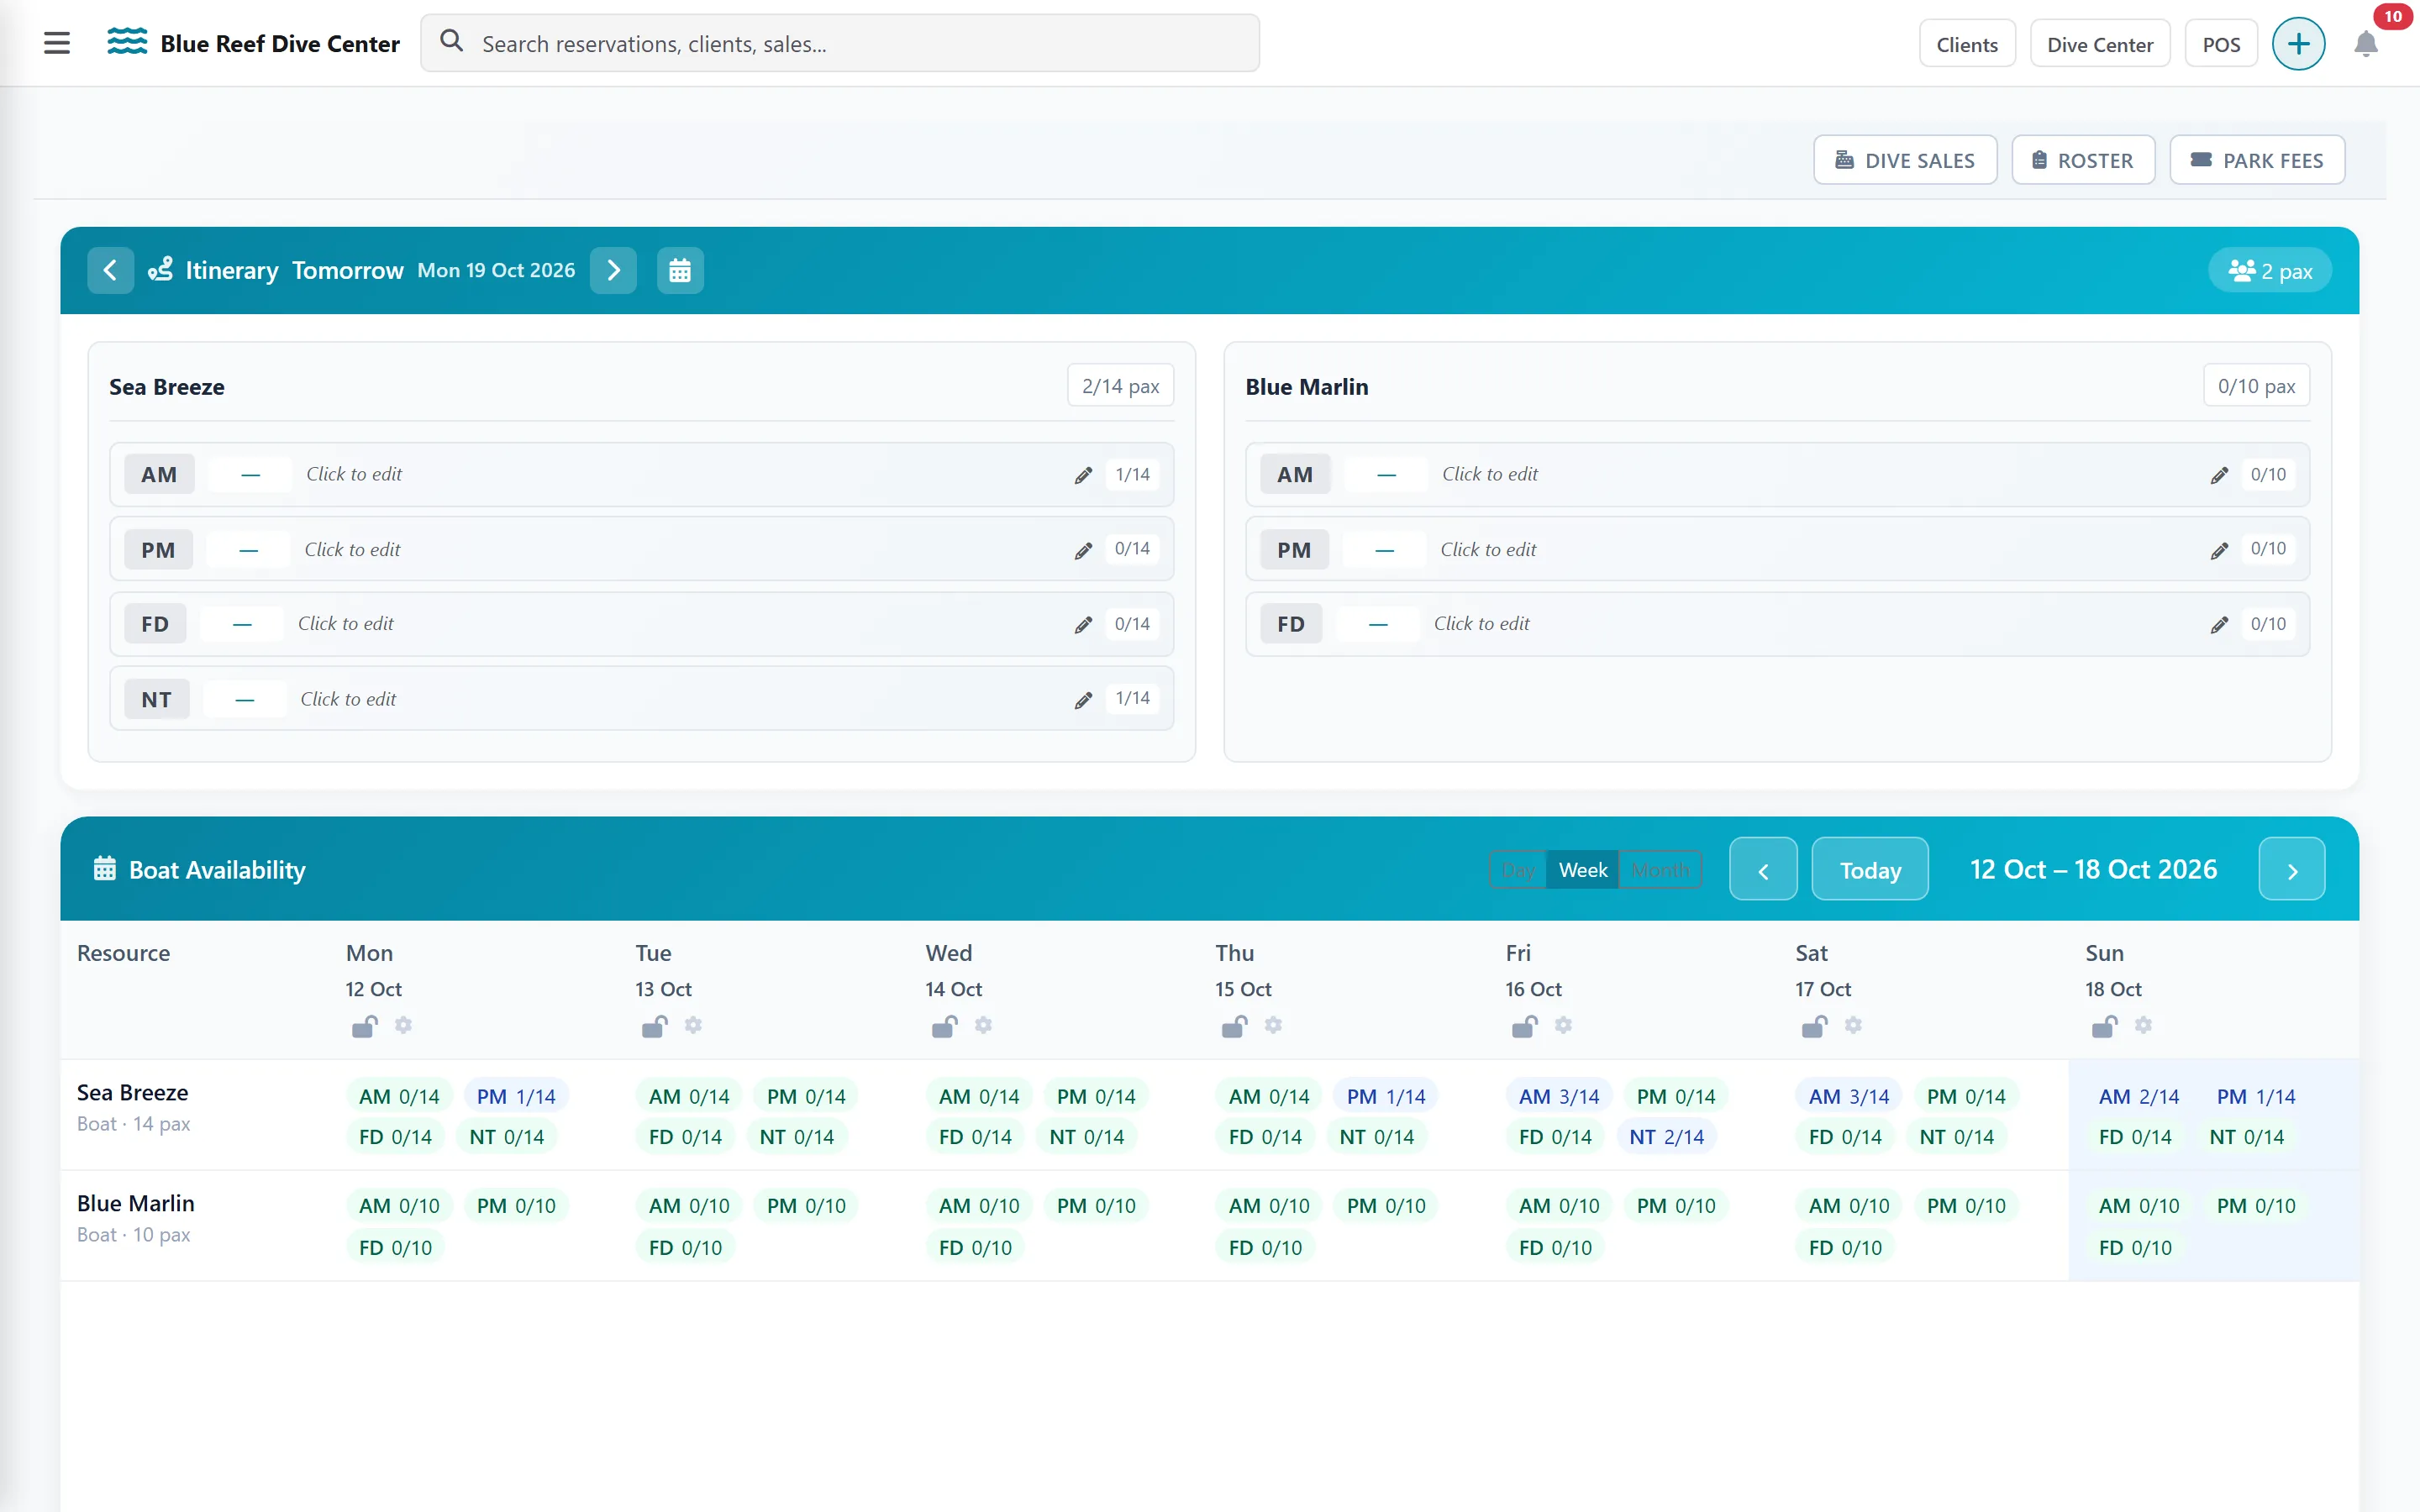The height and width of the screenshot is (1512, 2420).
Task: Click the DIVE SALES button
Action: (x=1904, y=160)
